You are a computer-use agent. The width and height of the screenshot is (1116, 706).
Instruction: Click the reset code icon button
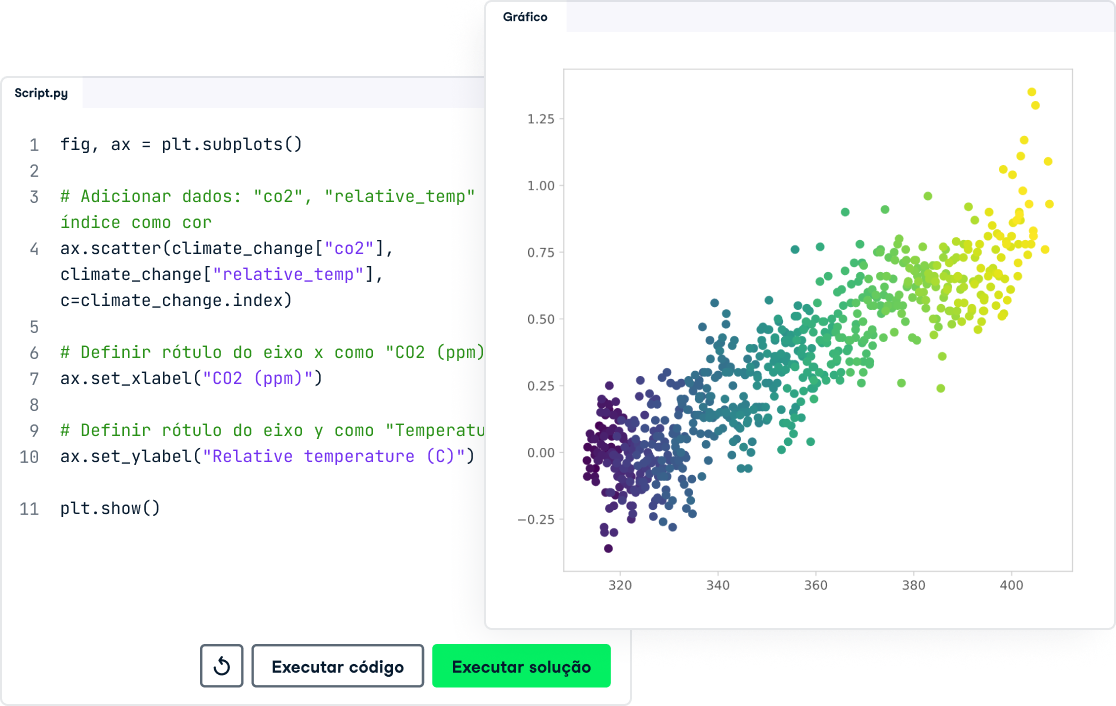[x=222, y=666]
